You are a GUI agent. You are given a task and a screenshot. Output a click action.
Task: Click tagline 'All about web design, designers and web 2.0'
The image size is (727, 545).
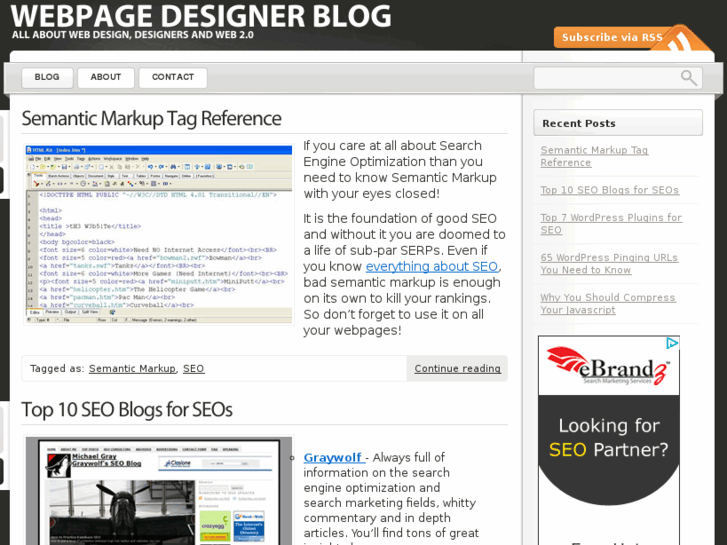pyautogui.click(x=133, y=35)
